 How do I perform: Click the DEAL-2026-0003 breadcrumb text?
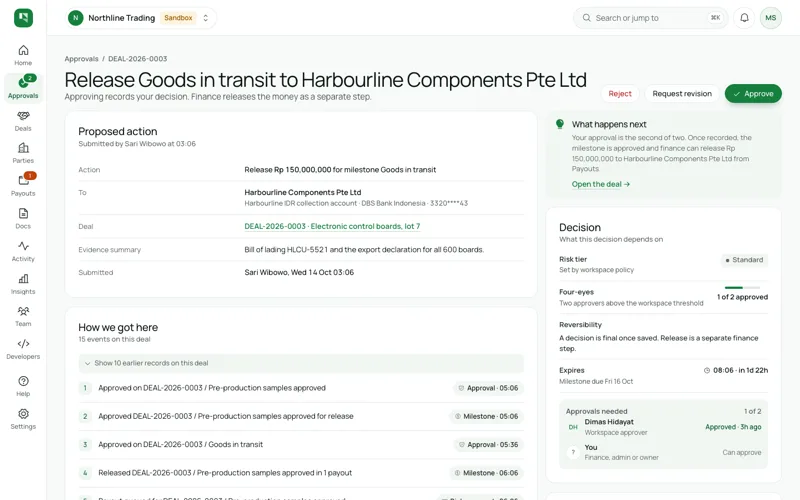click(138, 59)
